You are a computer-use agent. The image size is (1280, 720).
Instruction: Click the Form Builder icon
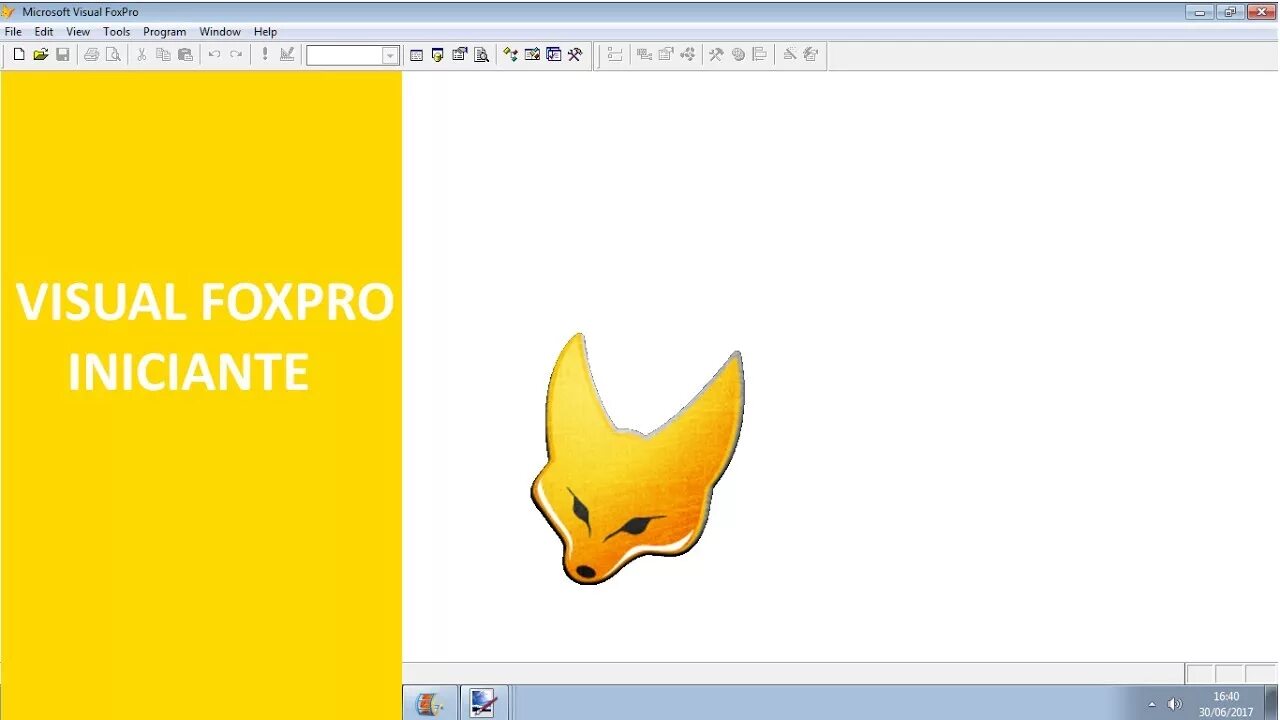click(790, 55)
